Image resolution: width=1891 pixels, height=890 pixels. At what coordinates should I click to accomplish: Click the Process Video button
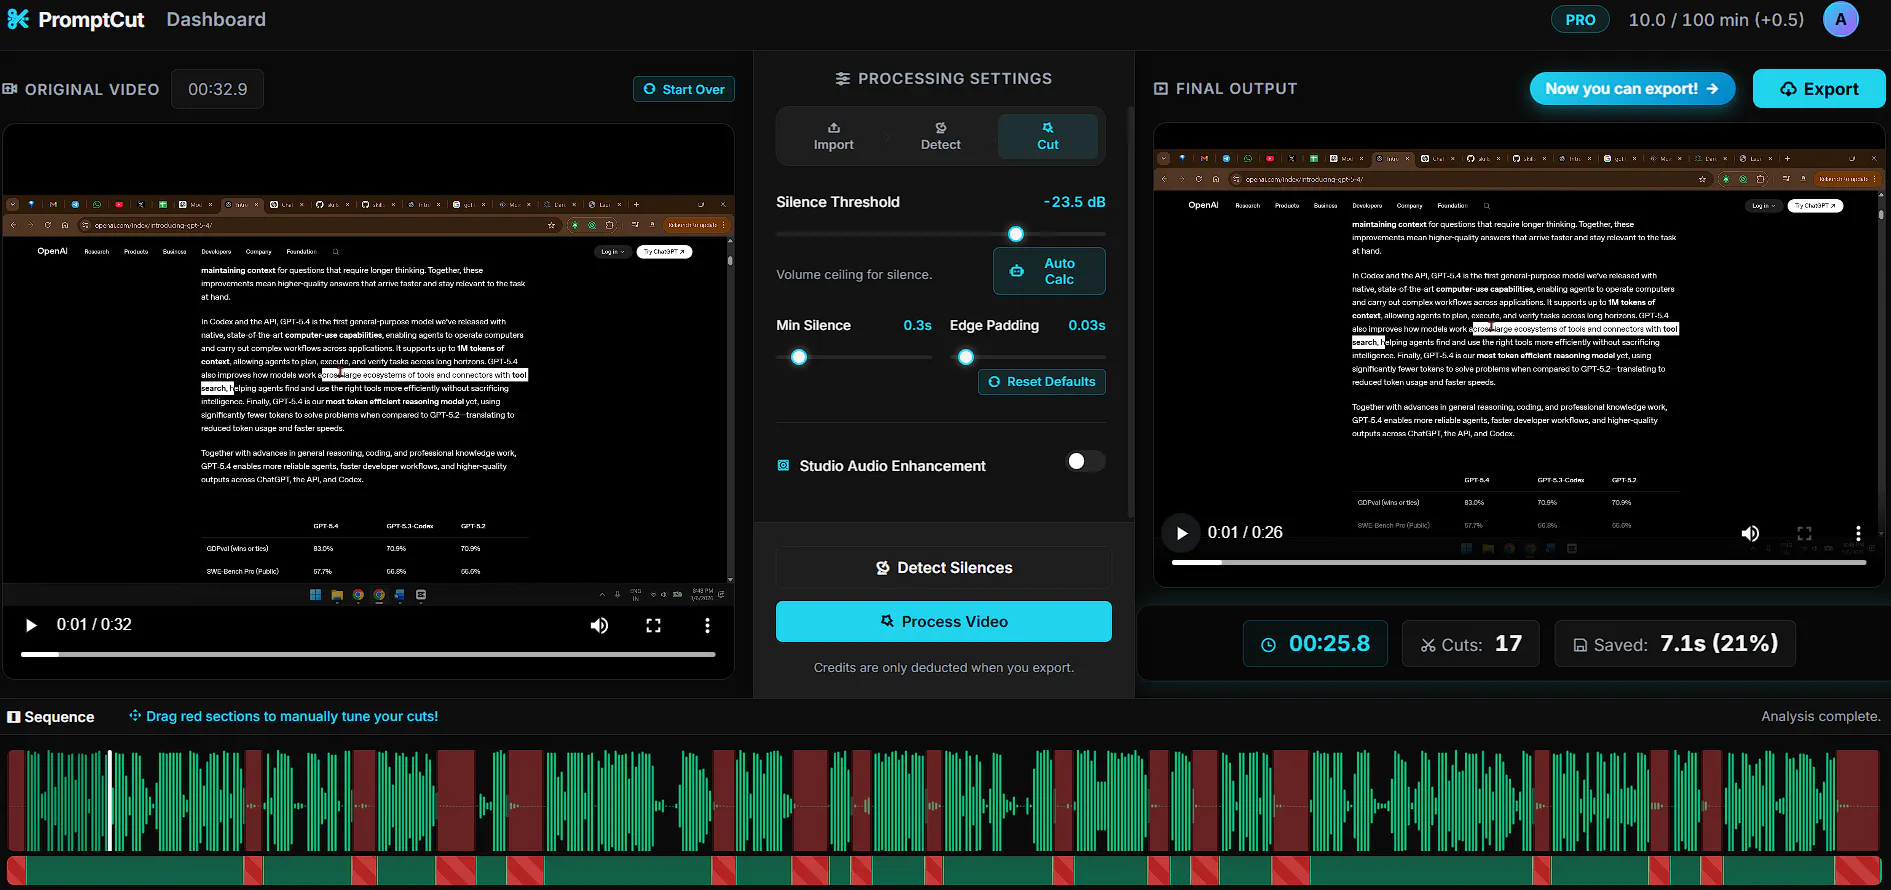(944, 621)
